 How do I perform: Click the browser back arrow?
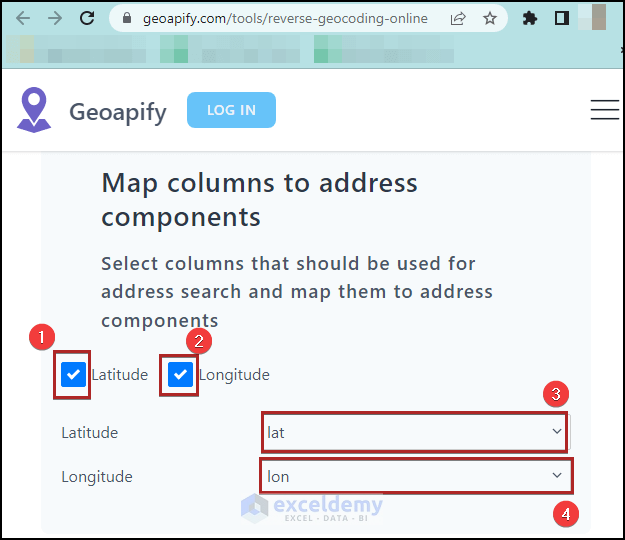pyautogui.click(x=23, y=18)
